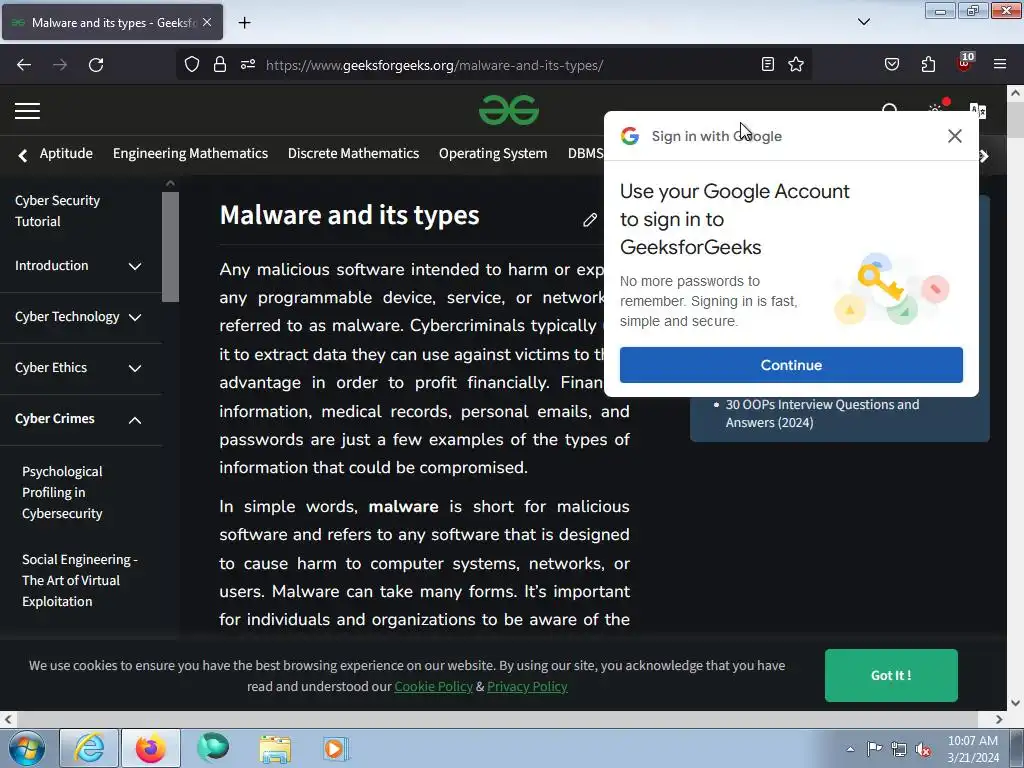This screenshot has height=768, width=1024.
Task: Open the taskbar clock showing 10:07 AM
Action: (972, 749)
